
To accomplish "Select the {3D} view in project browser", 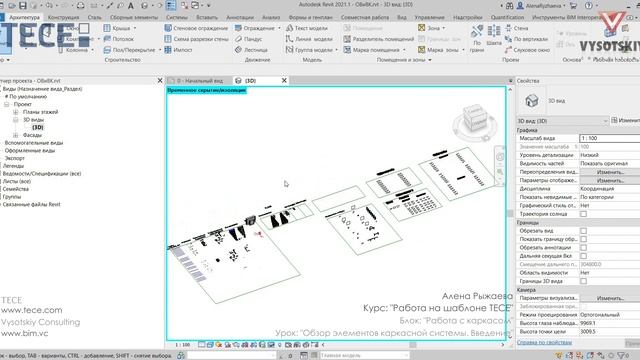I will (x=38, y=127).
